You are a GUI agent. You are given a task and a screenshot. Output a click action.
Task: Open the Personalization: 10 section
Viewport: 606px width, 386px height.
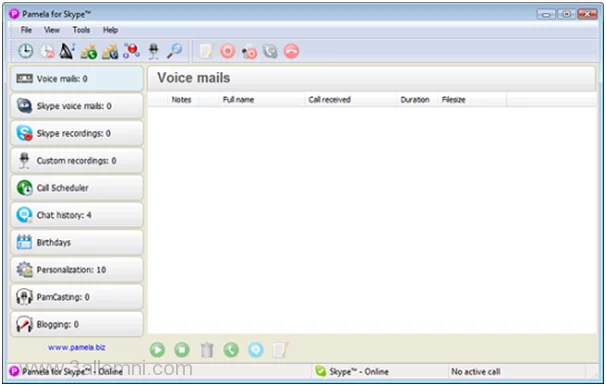[x=77, y=270]
